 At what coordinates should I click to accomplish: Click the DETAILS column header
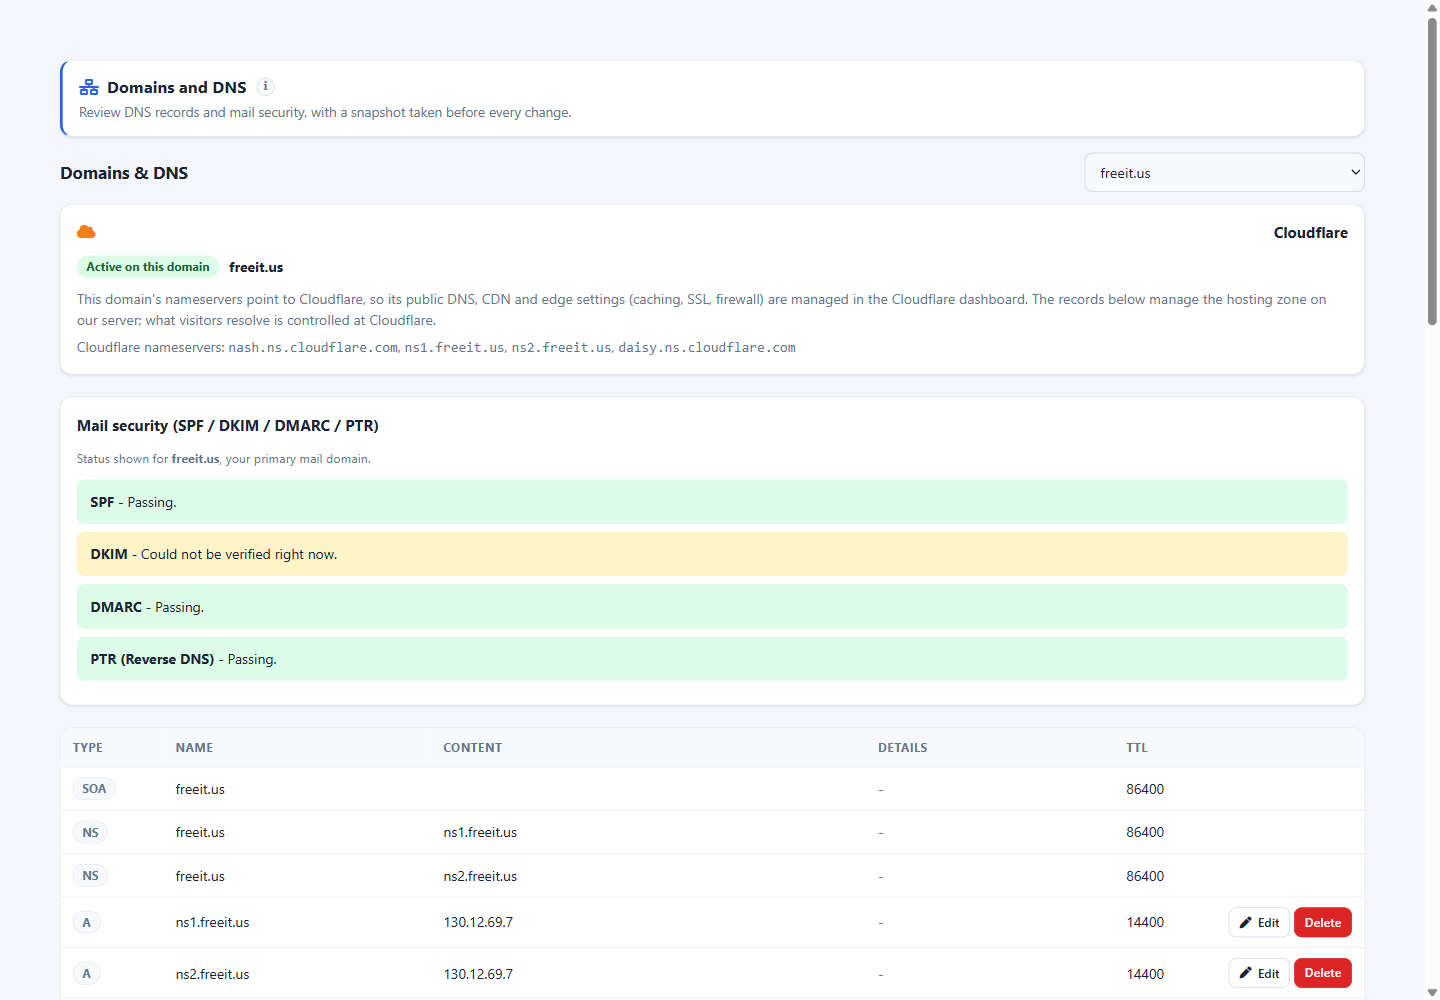click(903, 748)
